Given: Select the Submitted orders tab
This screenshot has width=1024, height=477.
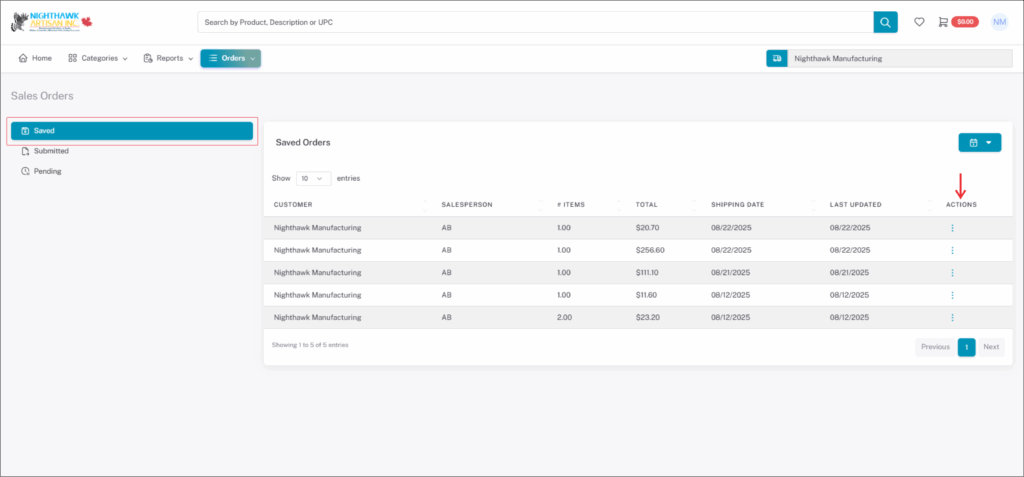Looking at the screenshot, I should tap(50, 151).
